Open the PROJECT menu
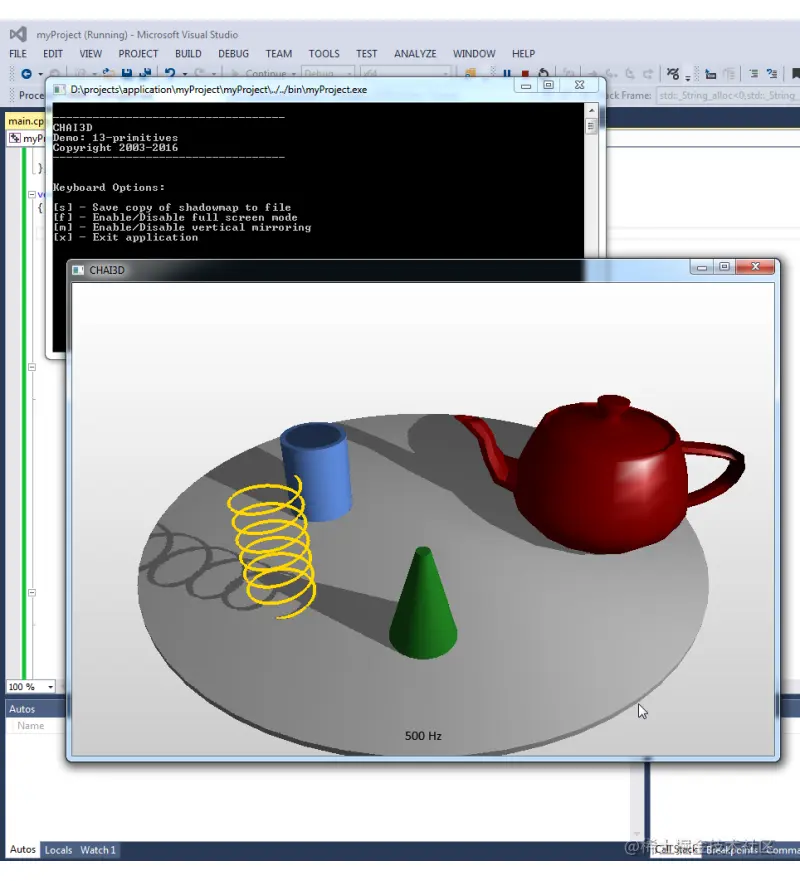Image resolution: width=800 pixels, height=881 pixels. 138,53
